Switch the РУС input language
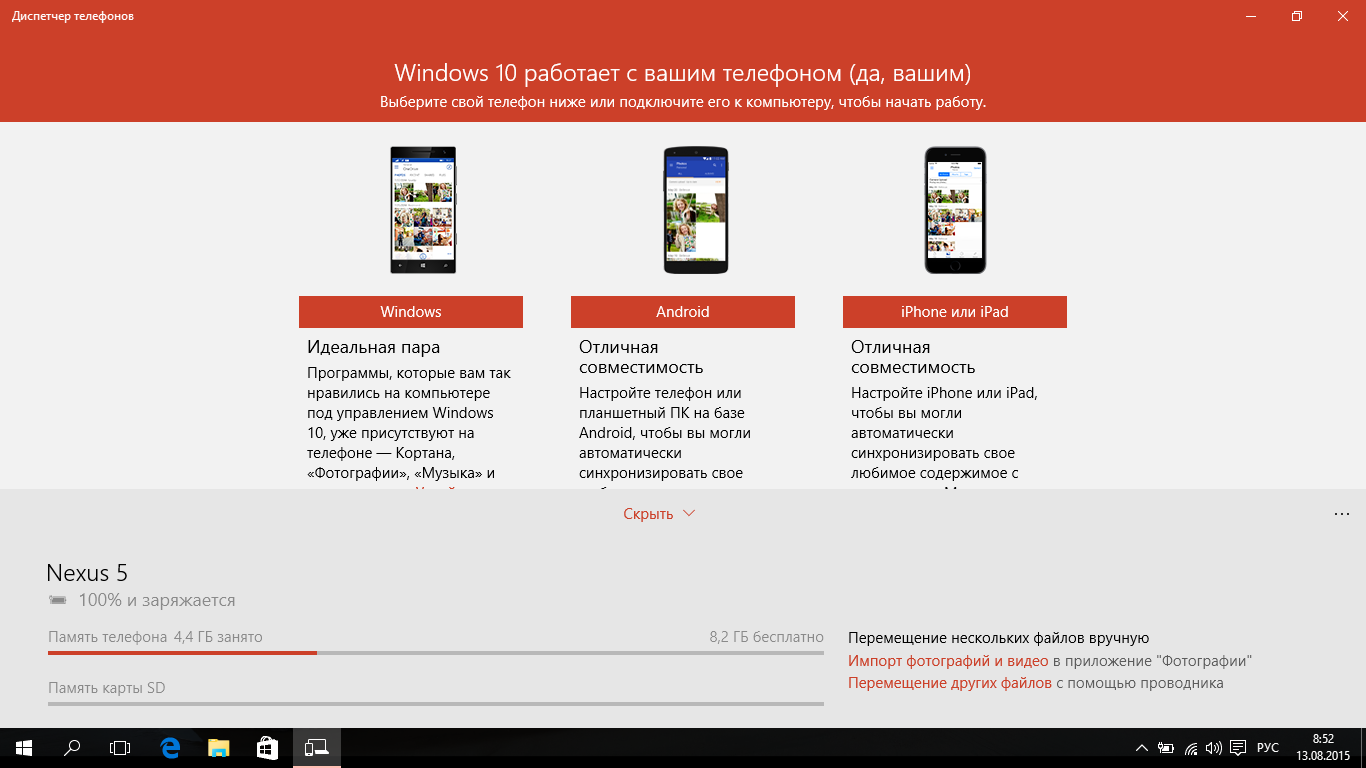This screenshot has height=768, width=1366. point(1268,748)
